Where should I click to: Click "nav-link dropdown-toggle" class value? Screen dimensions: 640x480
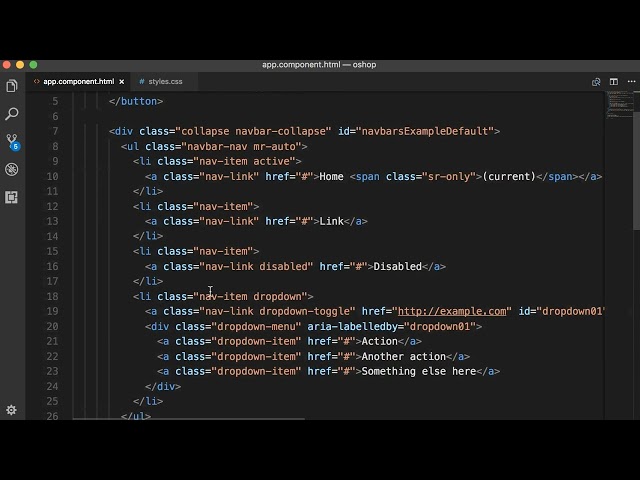(x=277, y=311)
